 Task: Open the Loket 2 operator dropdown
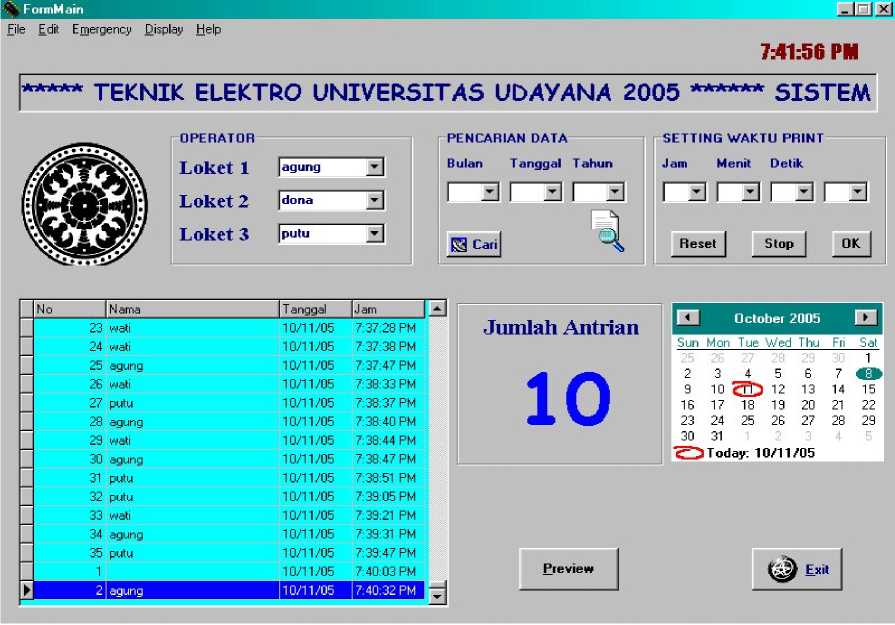point(375,201)
